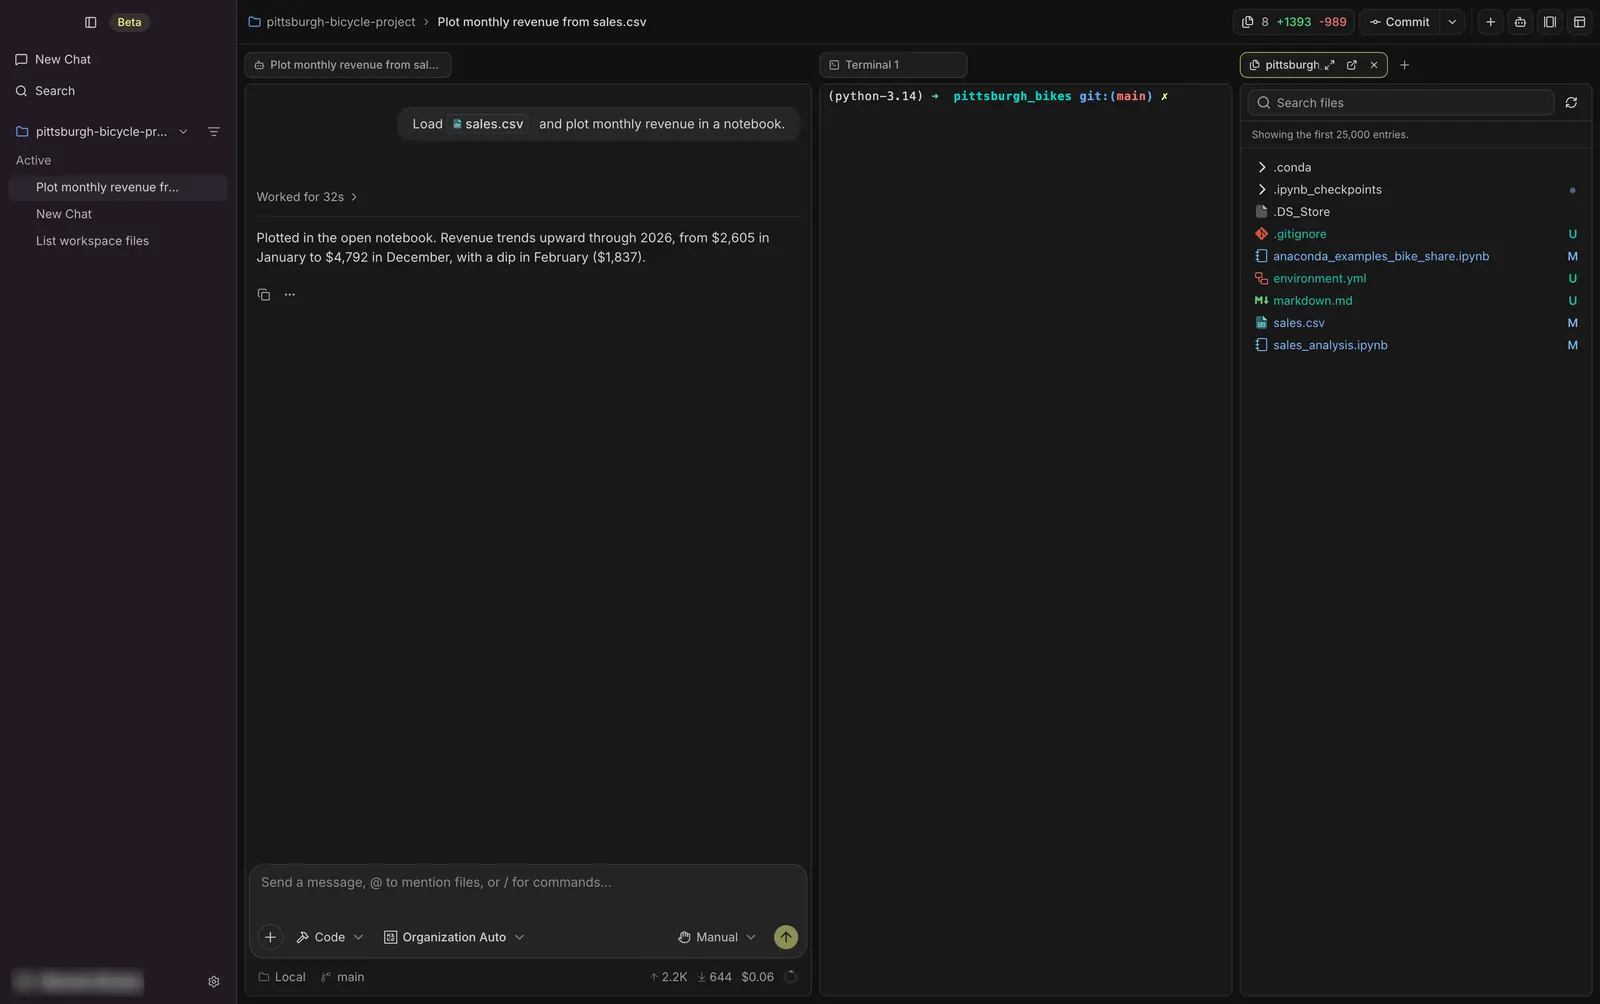Copy the assistant response
Screen dimensions: 1600x1004
click(x=264, y=295)
